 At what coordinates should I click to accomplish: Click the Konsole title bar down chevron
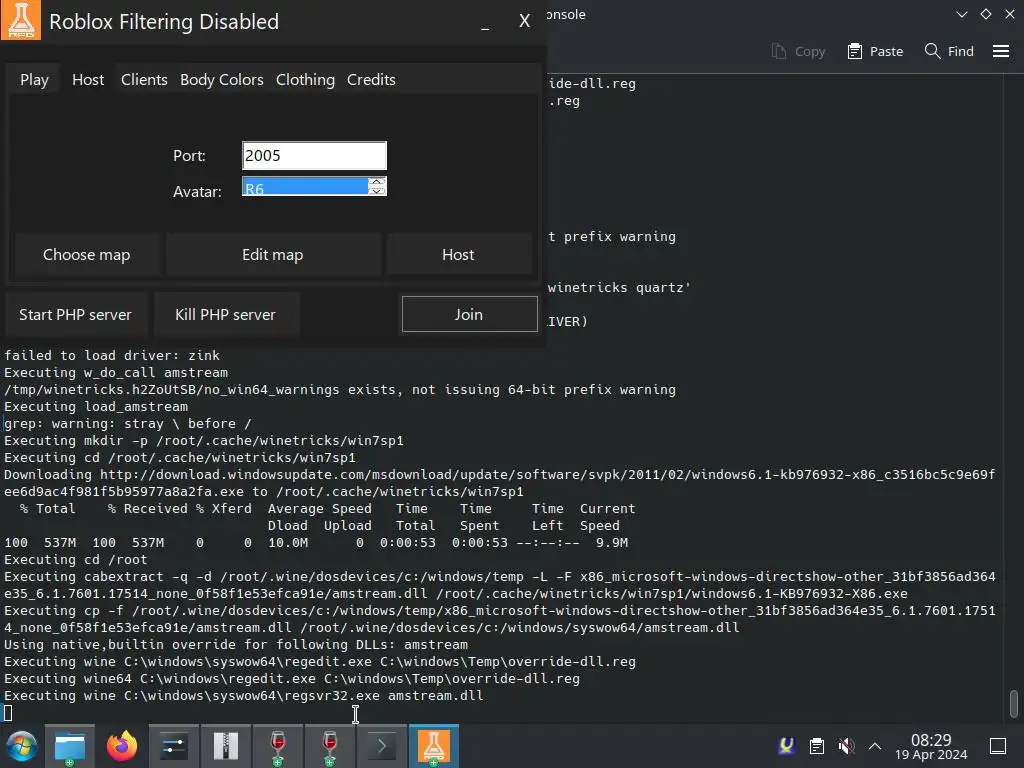[961, 14]
